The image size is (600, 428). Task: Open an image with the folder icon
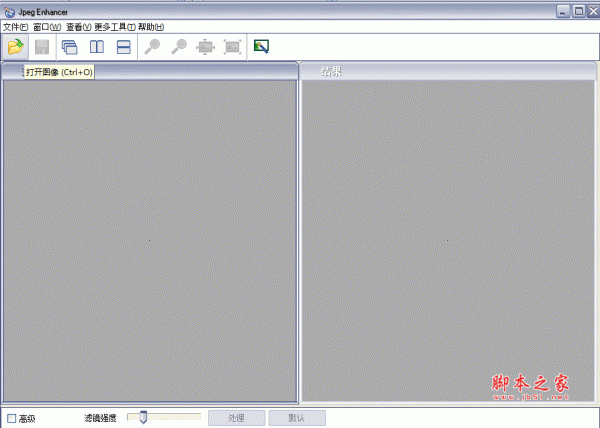(15, 47)
